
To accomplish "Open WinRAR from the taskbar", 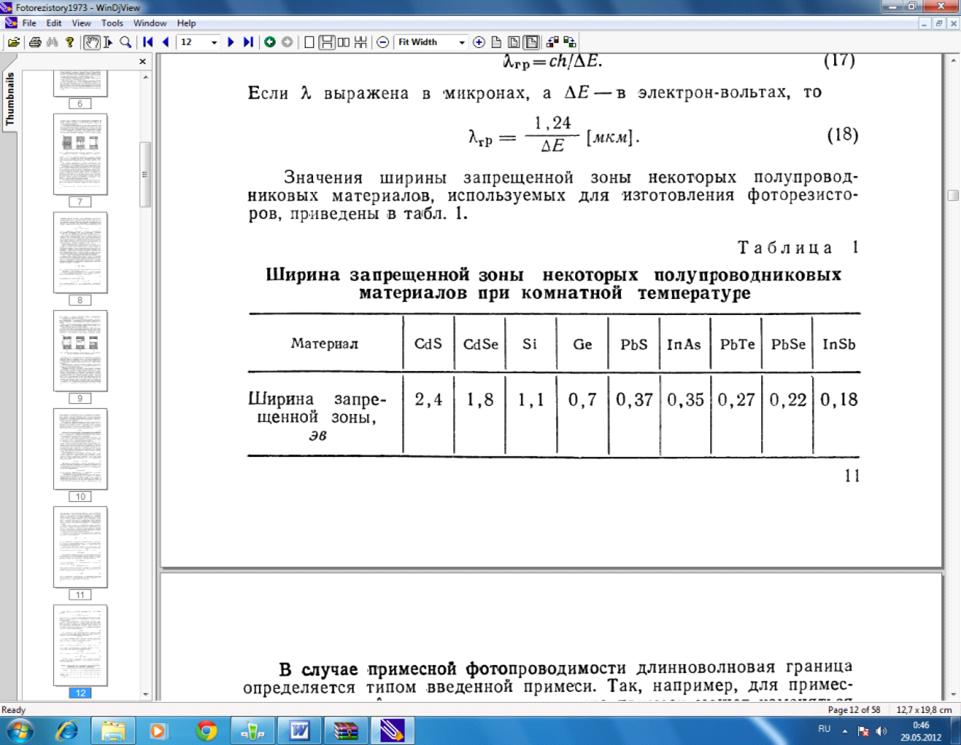I will pos(346,731).
